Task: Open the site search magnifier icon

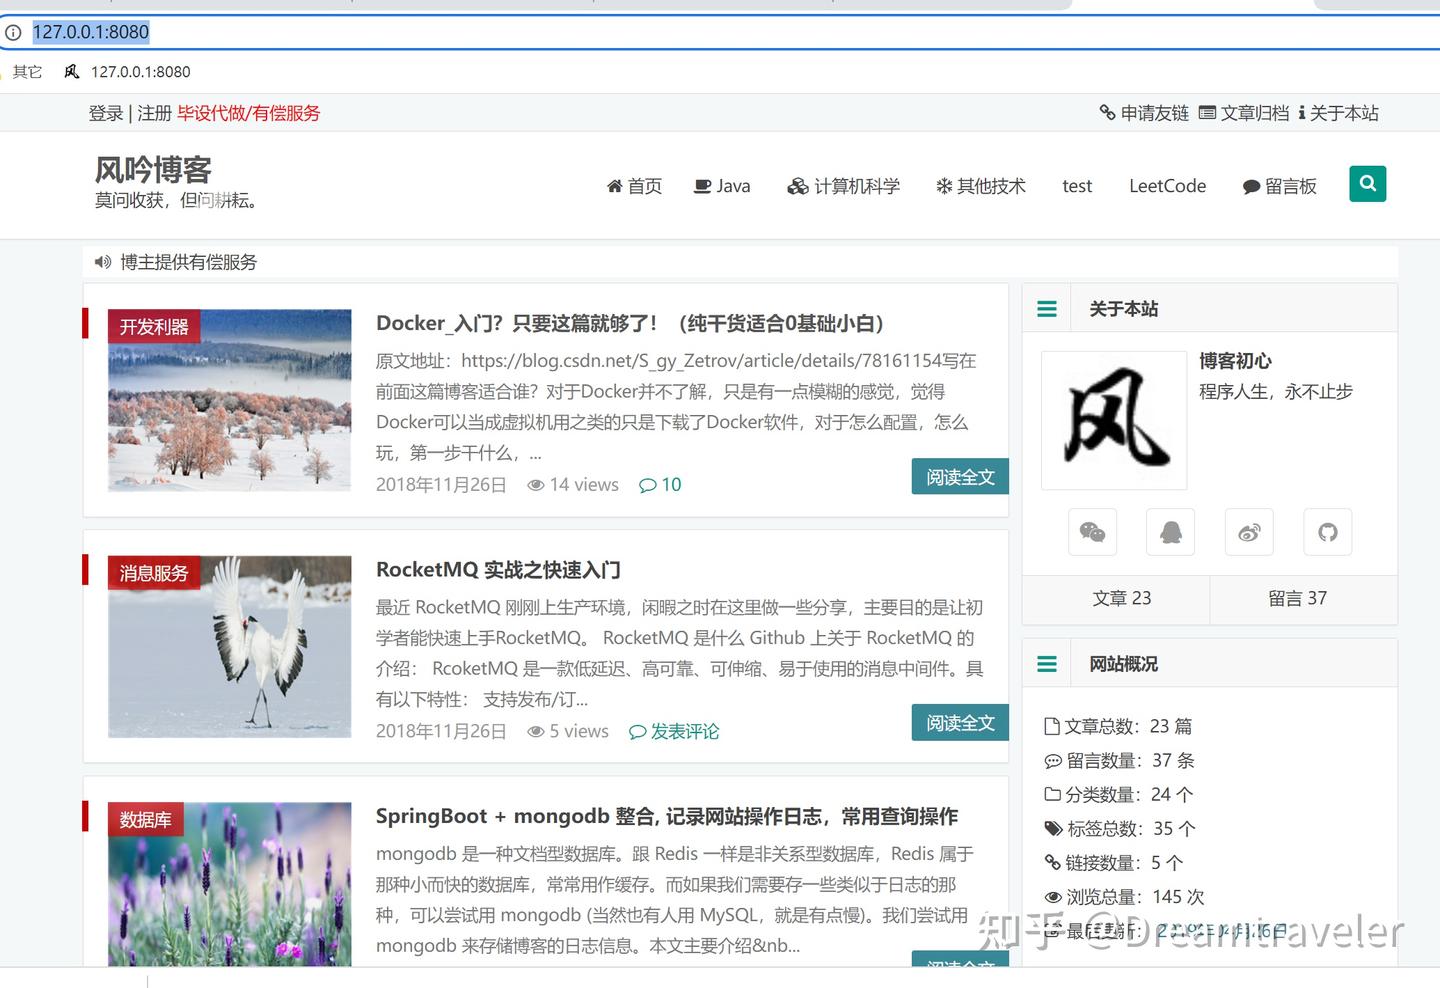Action: 1367,184
